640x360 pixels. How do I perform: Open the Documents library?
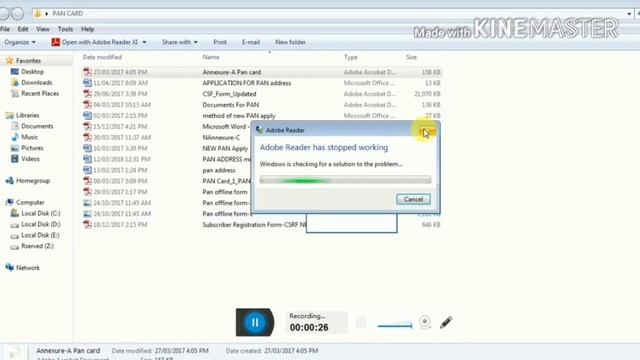point(37,126)
